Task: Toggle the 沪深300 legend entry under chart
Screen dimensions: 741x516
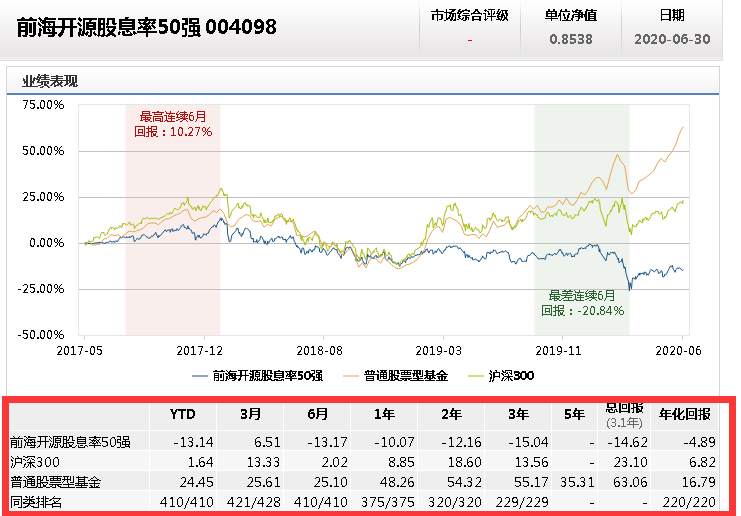Action: click(x=501, y=376)
